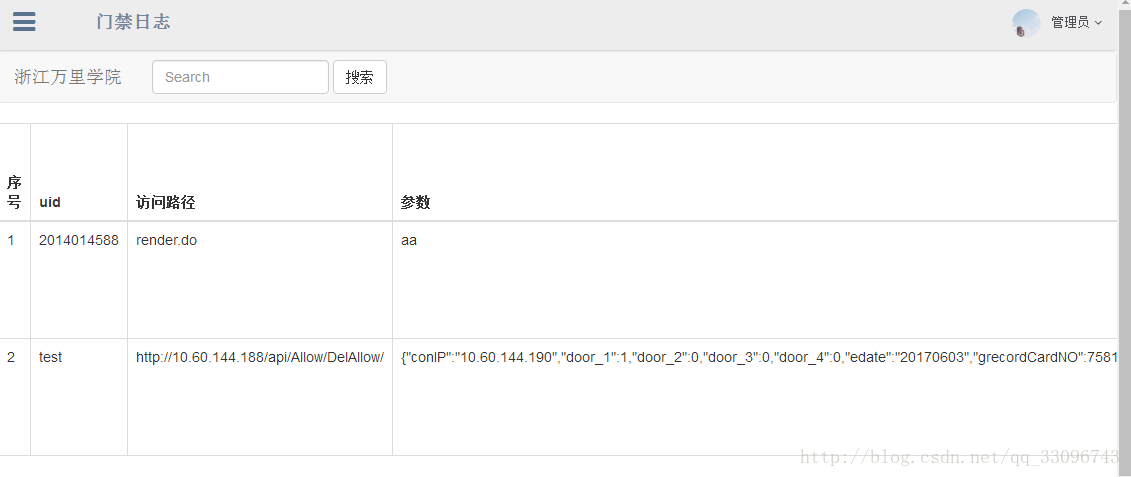Focus the Search input field
This screenshot has height=477, width=1131.
click(x=240, y=77)
